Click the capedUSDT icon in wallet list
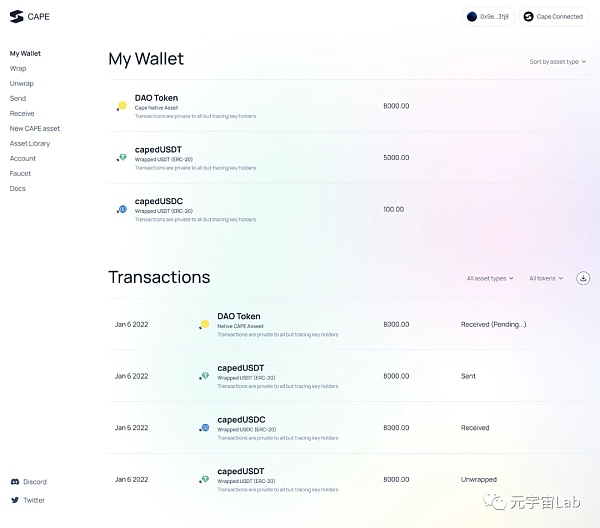 [x=122, y=157]
